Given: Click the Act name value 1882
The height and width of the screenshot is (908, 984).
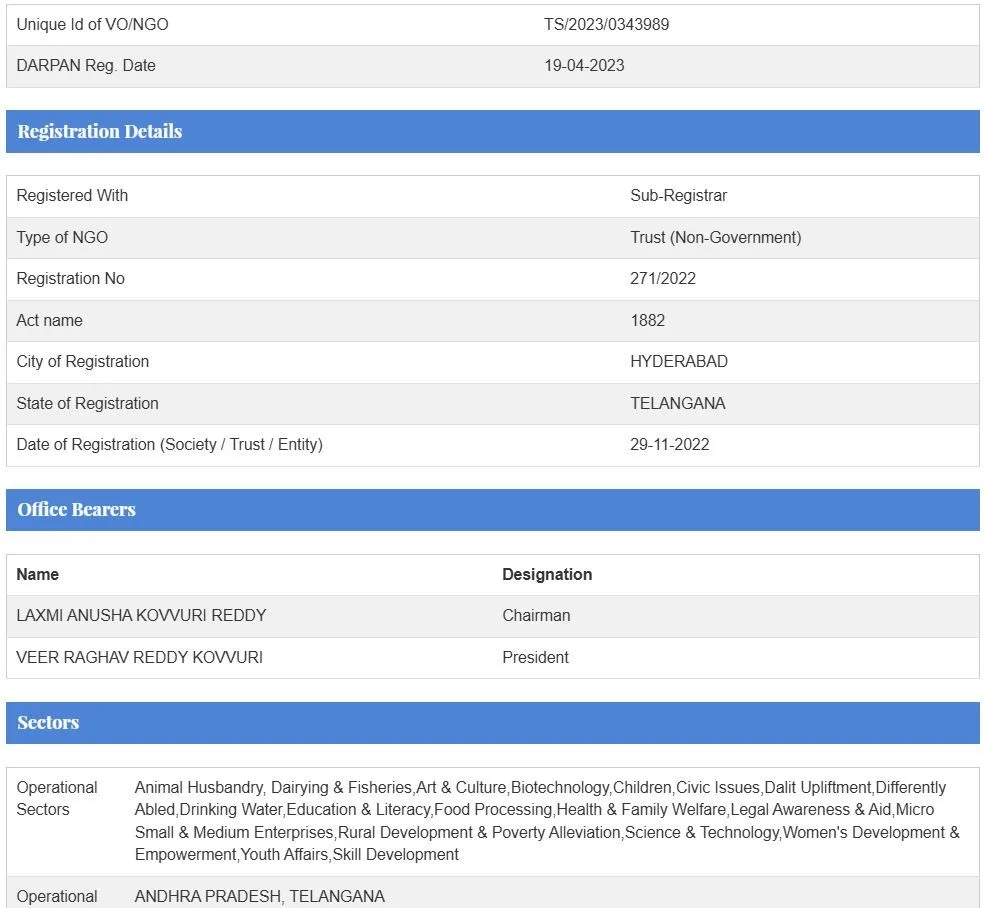Looking at the screenshot, I should pos(647,320).
